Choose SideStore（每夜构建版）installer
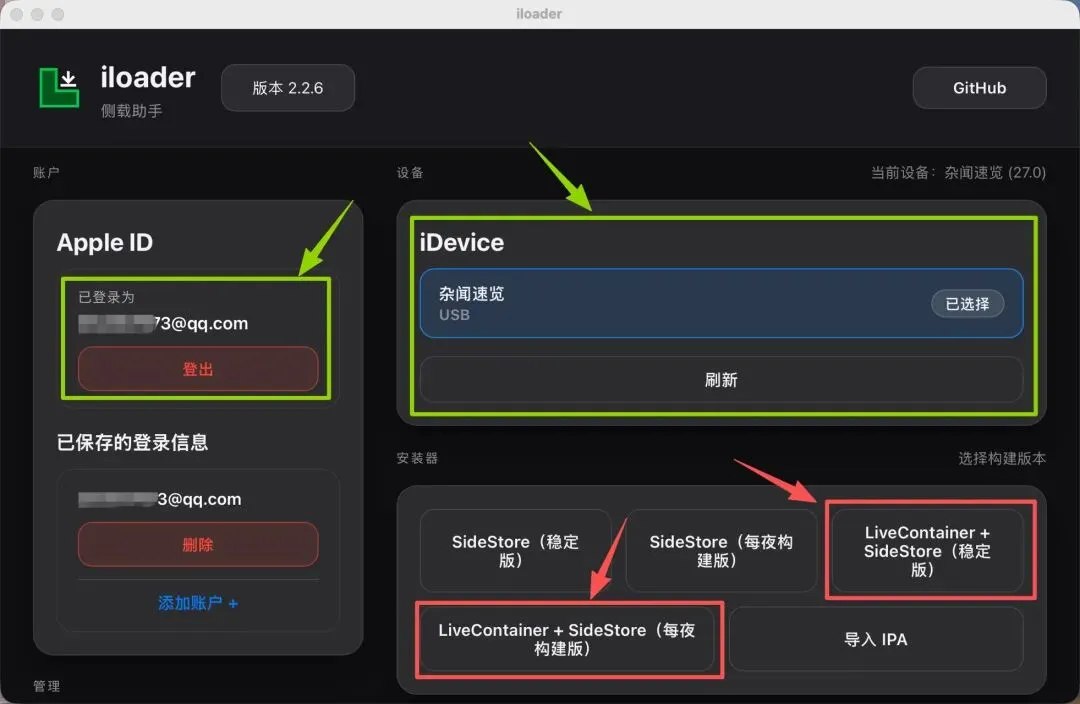1080x704 pixels. point(721,550)
